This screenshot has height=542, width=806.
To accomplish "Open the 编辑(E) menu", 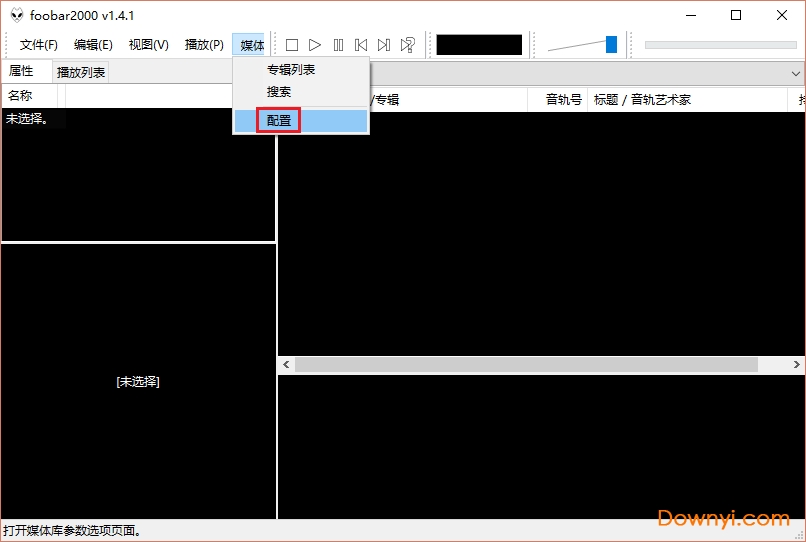I will point(93,45).
